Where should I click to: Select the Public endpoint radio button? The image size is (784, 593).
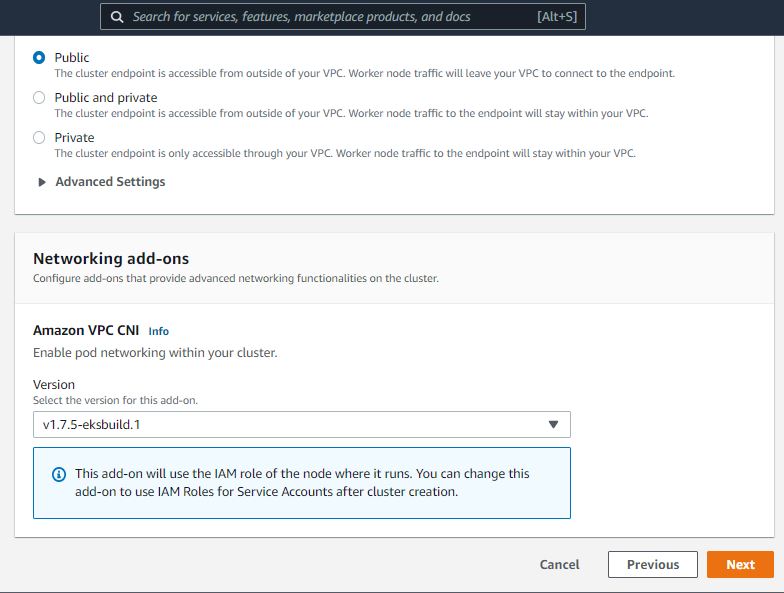tap(39, 58)
